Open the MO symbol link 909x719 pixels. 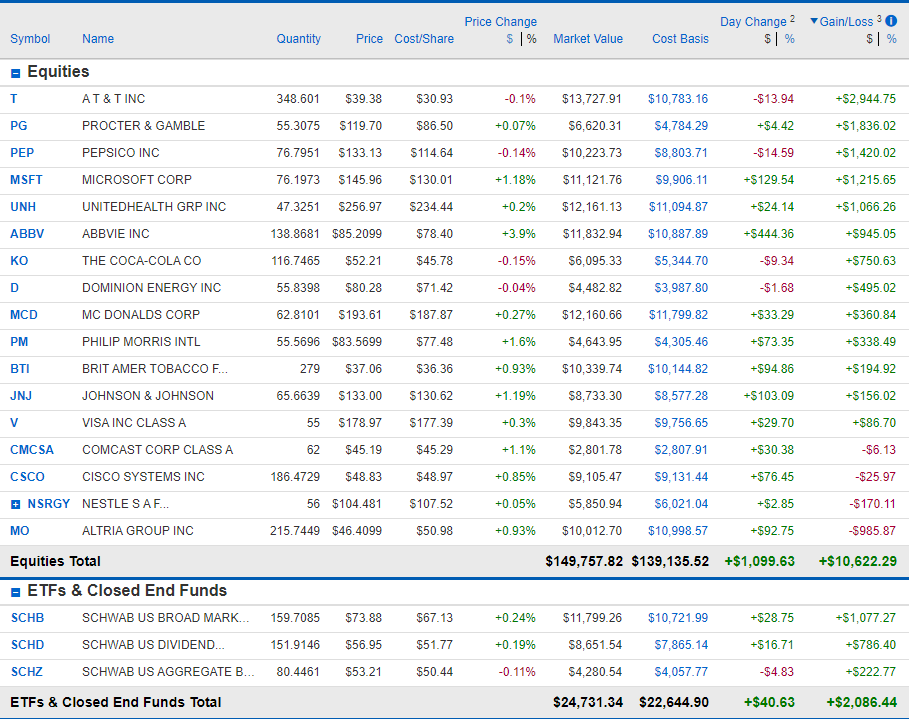tap(20, 531)
